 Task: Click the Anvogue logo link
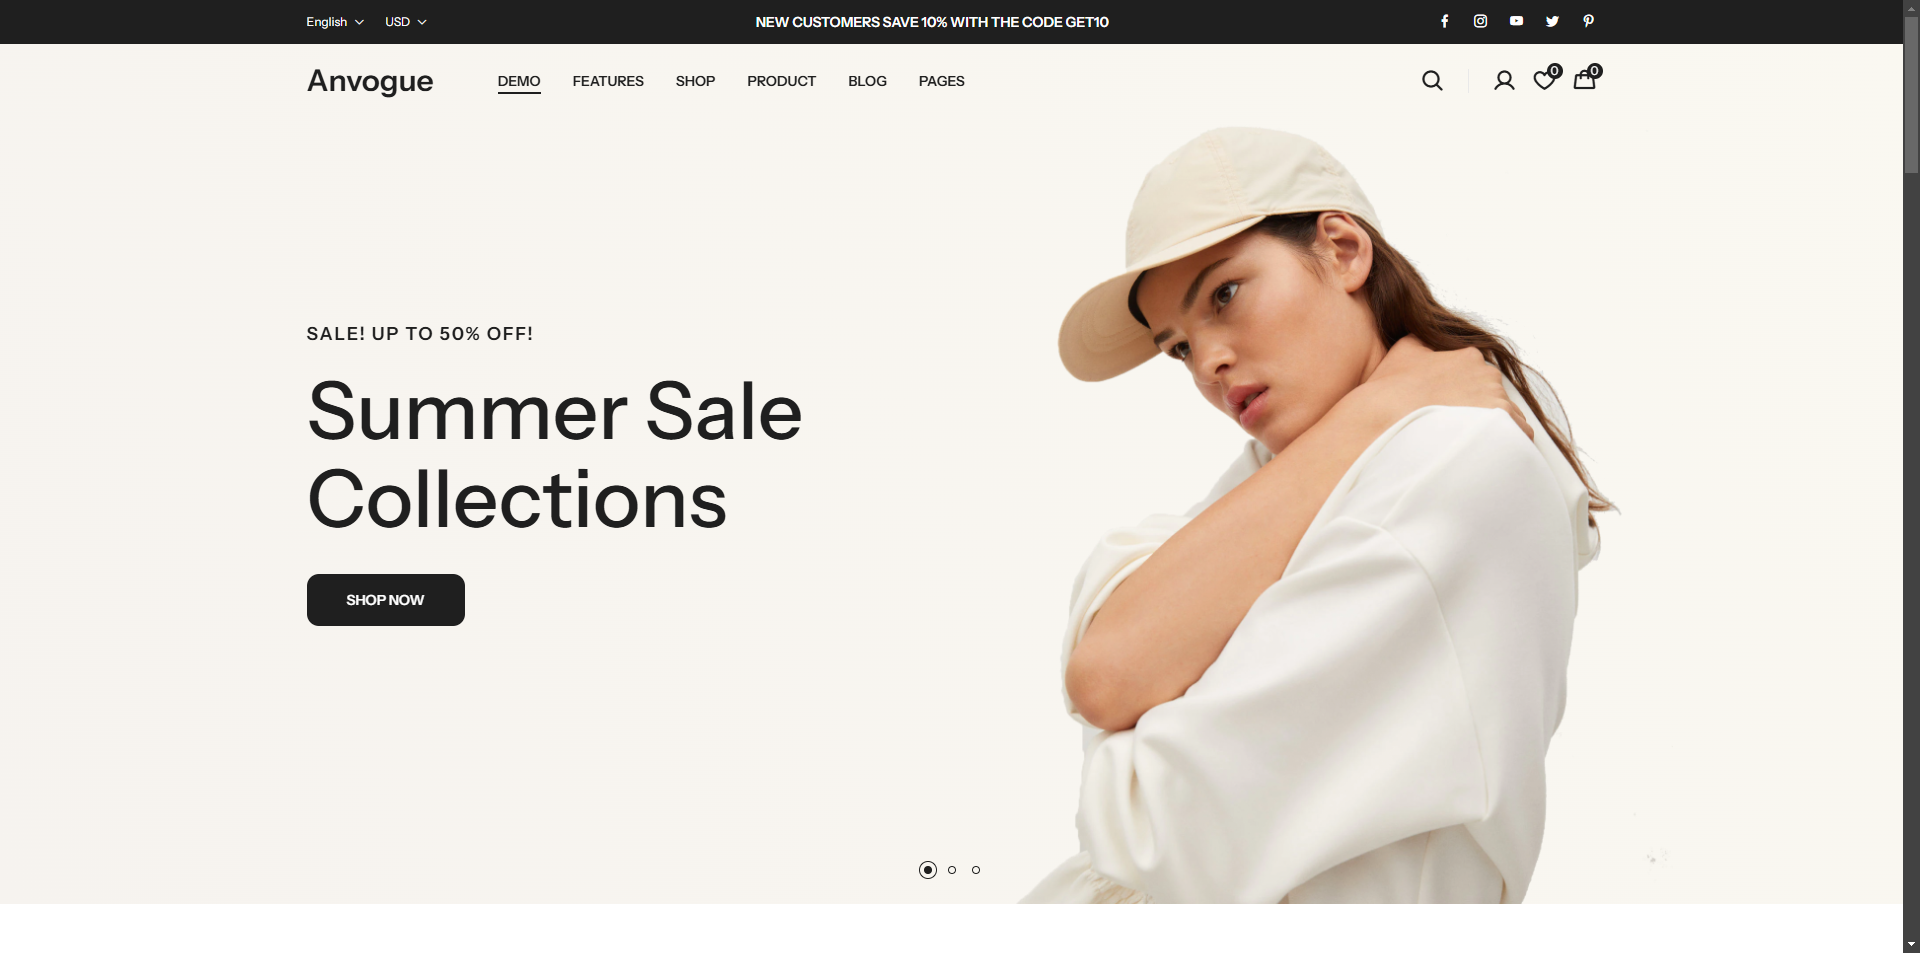pyautogui.click(x=370, y=81)
